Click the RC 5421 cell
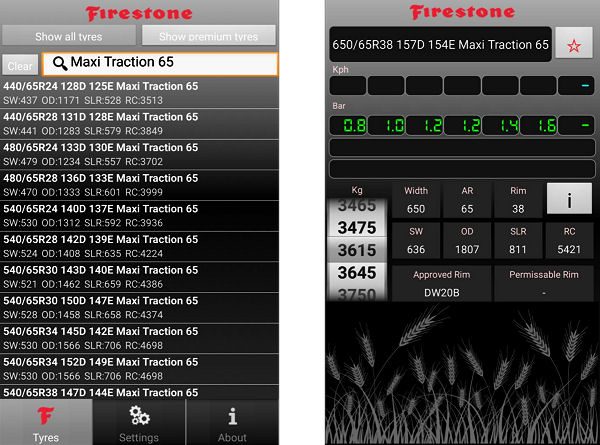Viewport: 600px width, 445px height. [569, 241]
